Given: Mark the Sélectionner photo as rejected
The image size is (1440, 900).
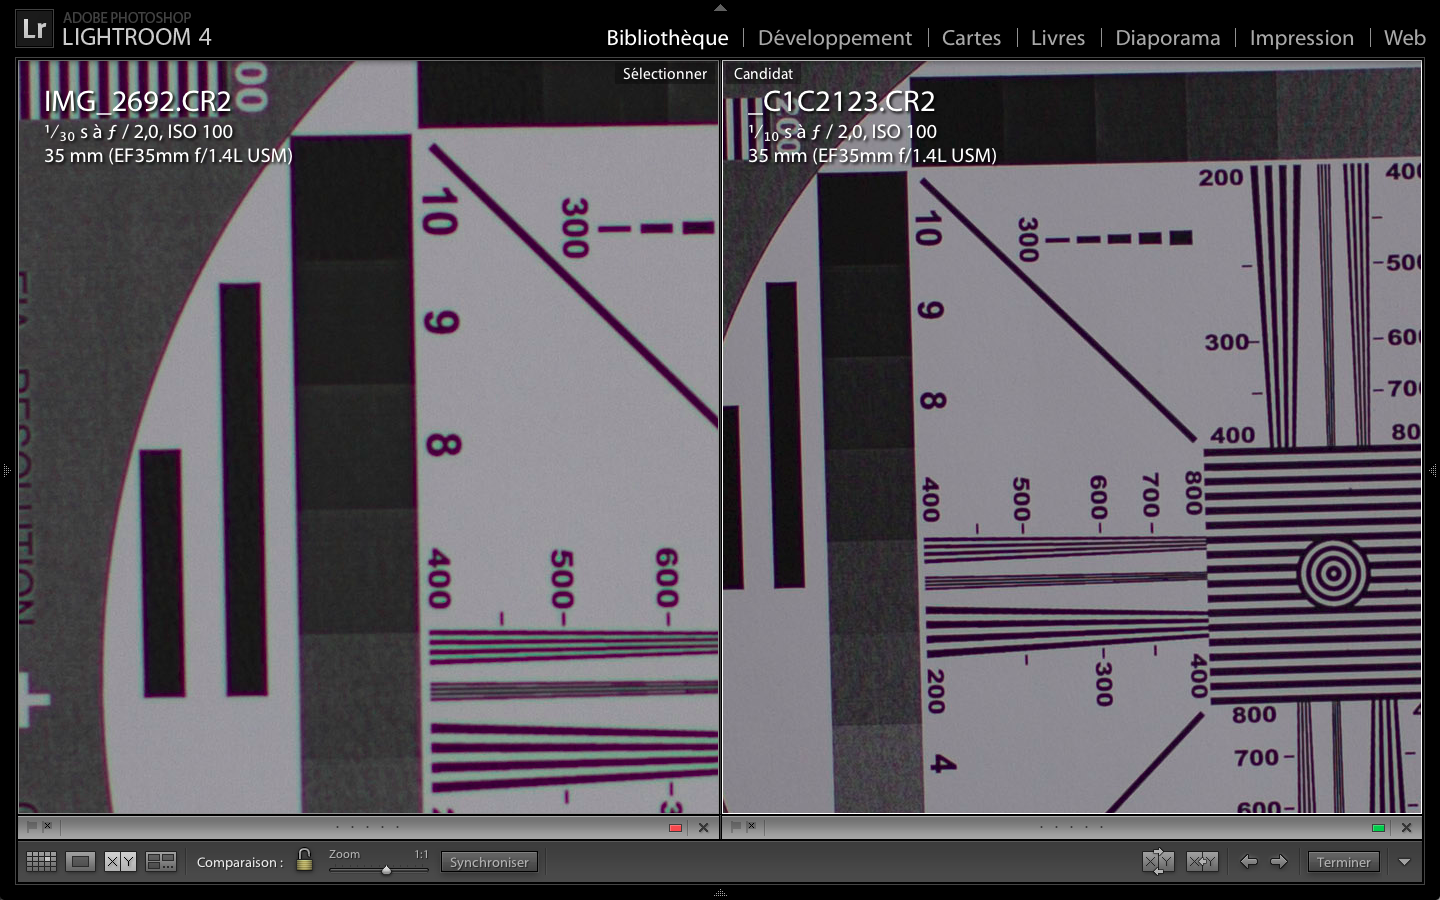Looking at the screenshot, I should click(x=47, y=826).
